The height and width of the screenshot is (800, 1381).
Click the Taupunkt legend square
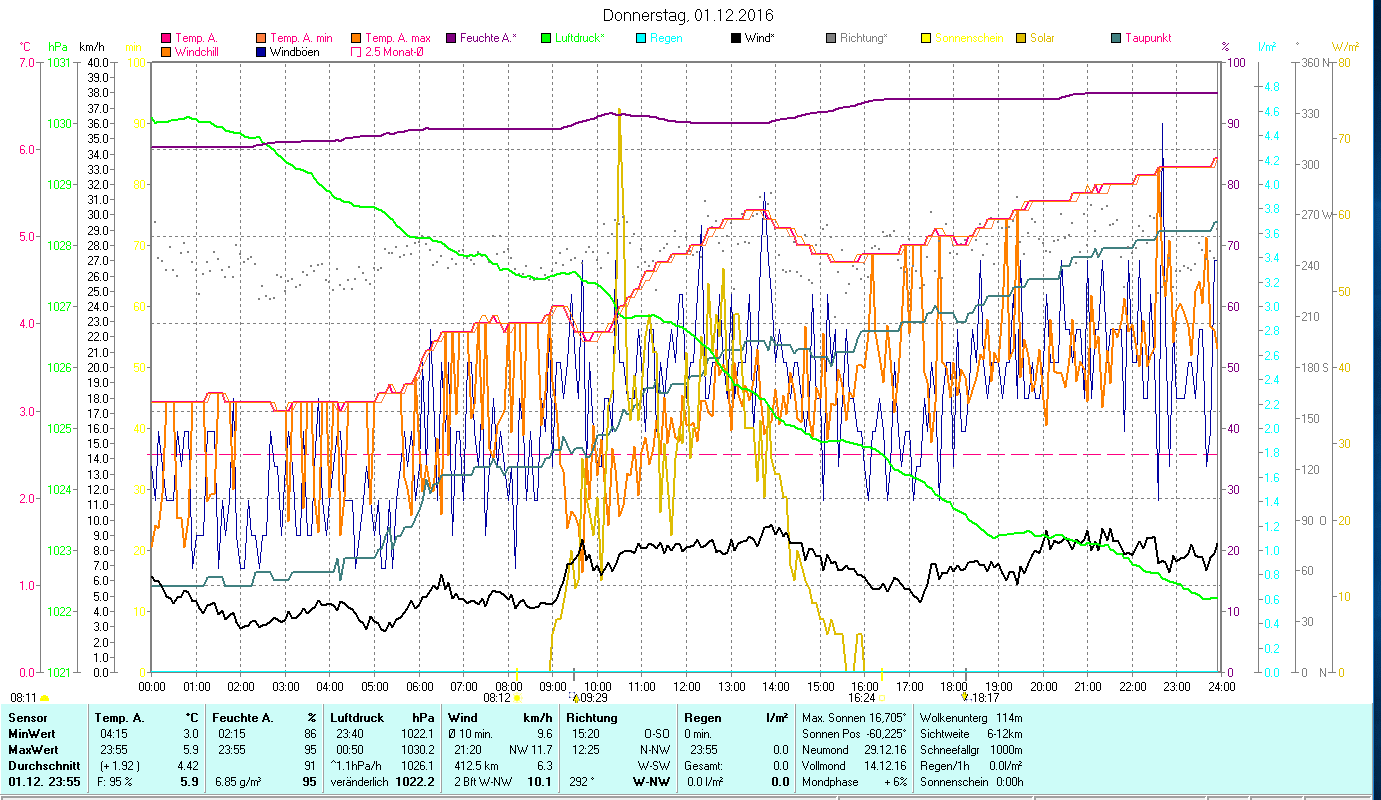coord(1116,39)
